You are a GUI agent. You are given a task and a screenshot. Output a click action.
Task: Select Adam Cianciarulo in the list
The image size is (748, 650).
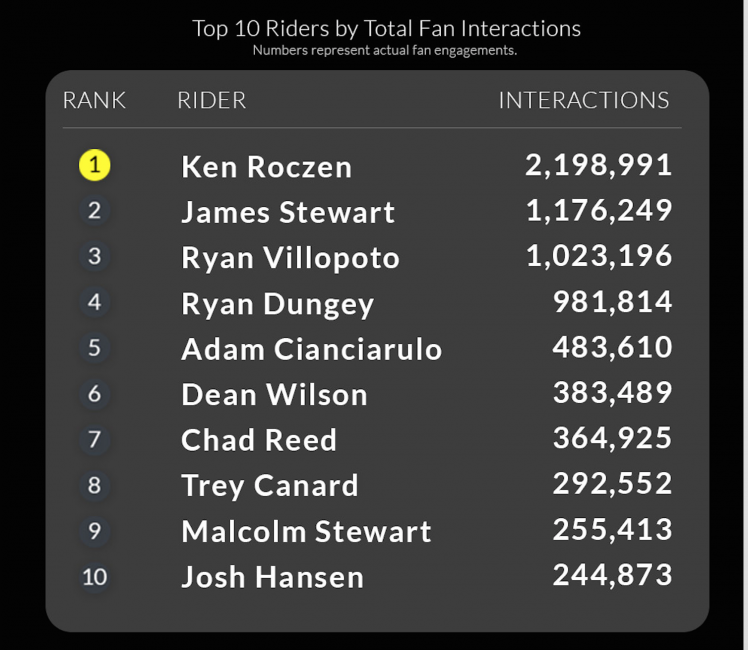tap(311, 350)
